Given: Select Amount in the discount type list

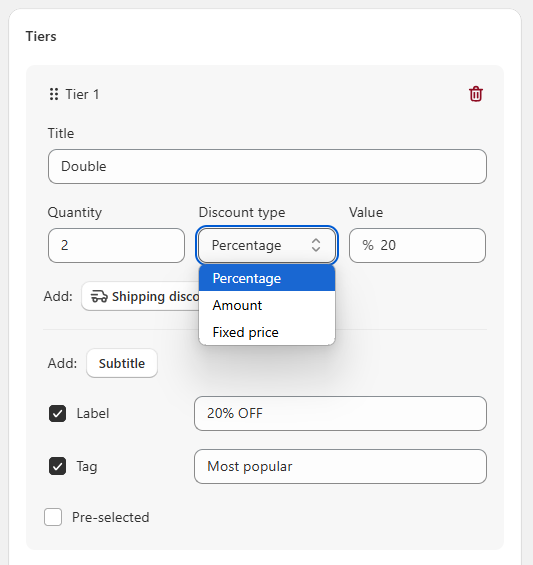Looking at the screenshot, I should pyautogui.click(x=267, y=305).
